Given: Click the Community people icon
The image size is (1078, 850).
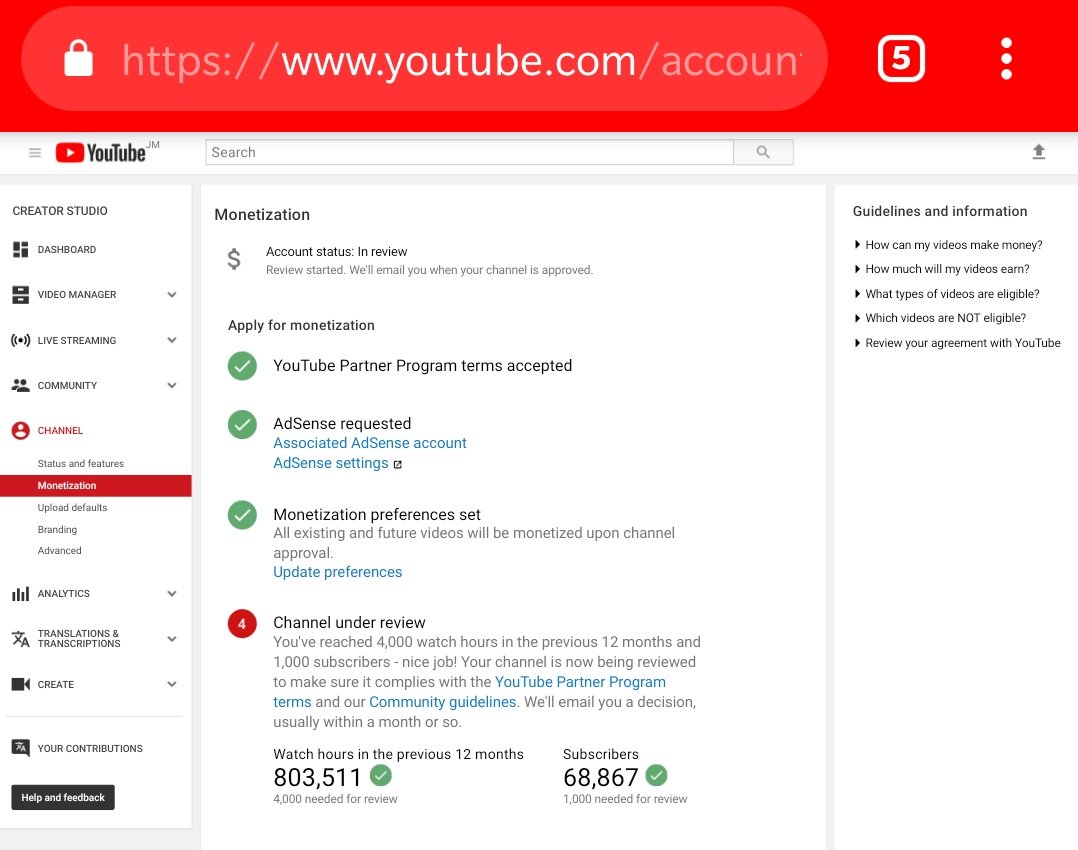Looking at the screenshot, I should click(21, 386).
